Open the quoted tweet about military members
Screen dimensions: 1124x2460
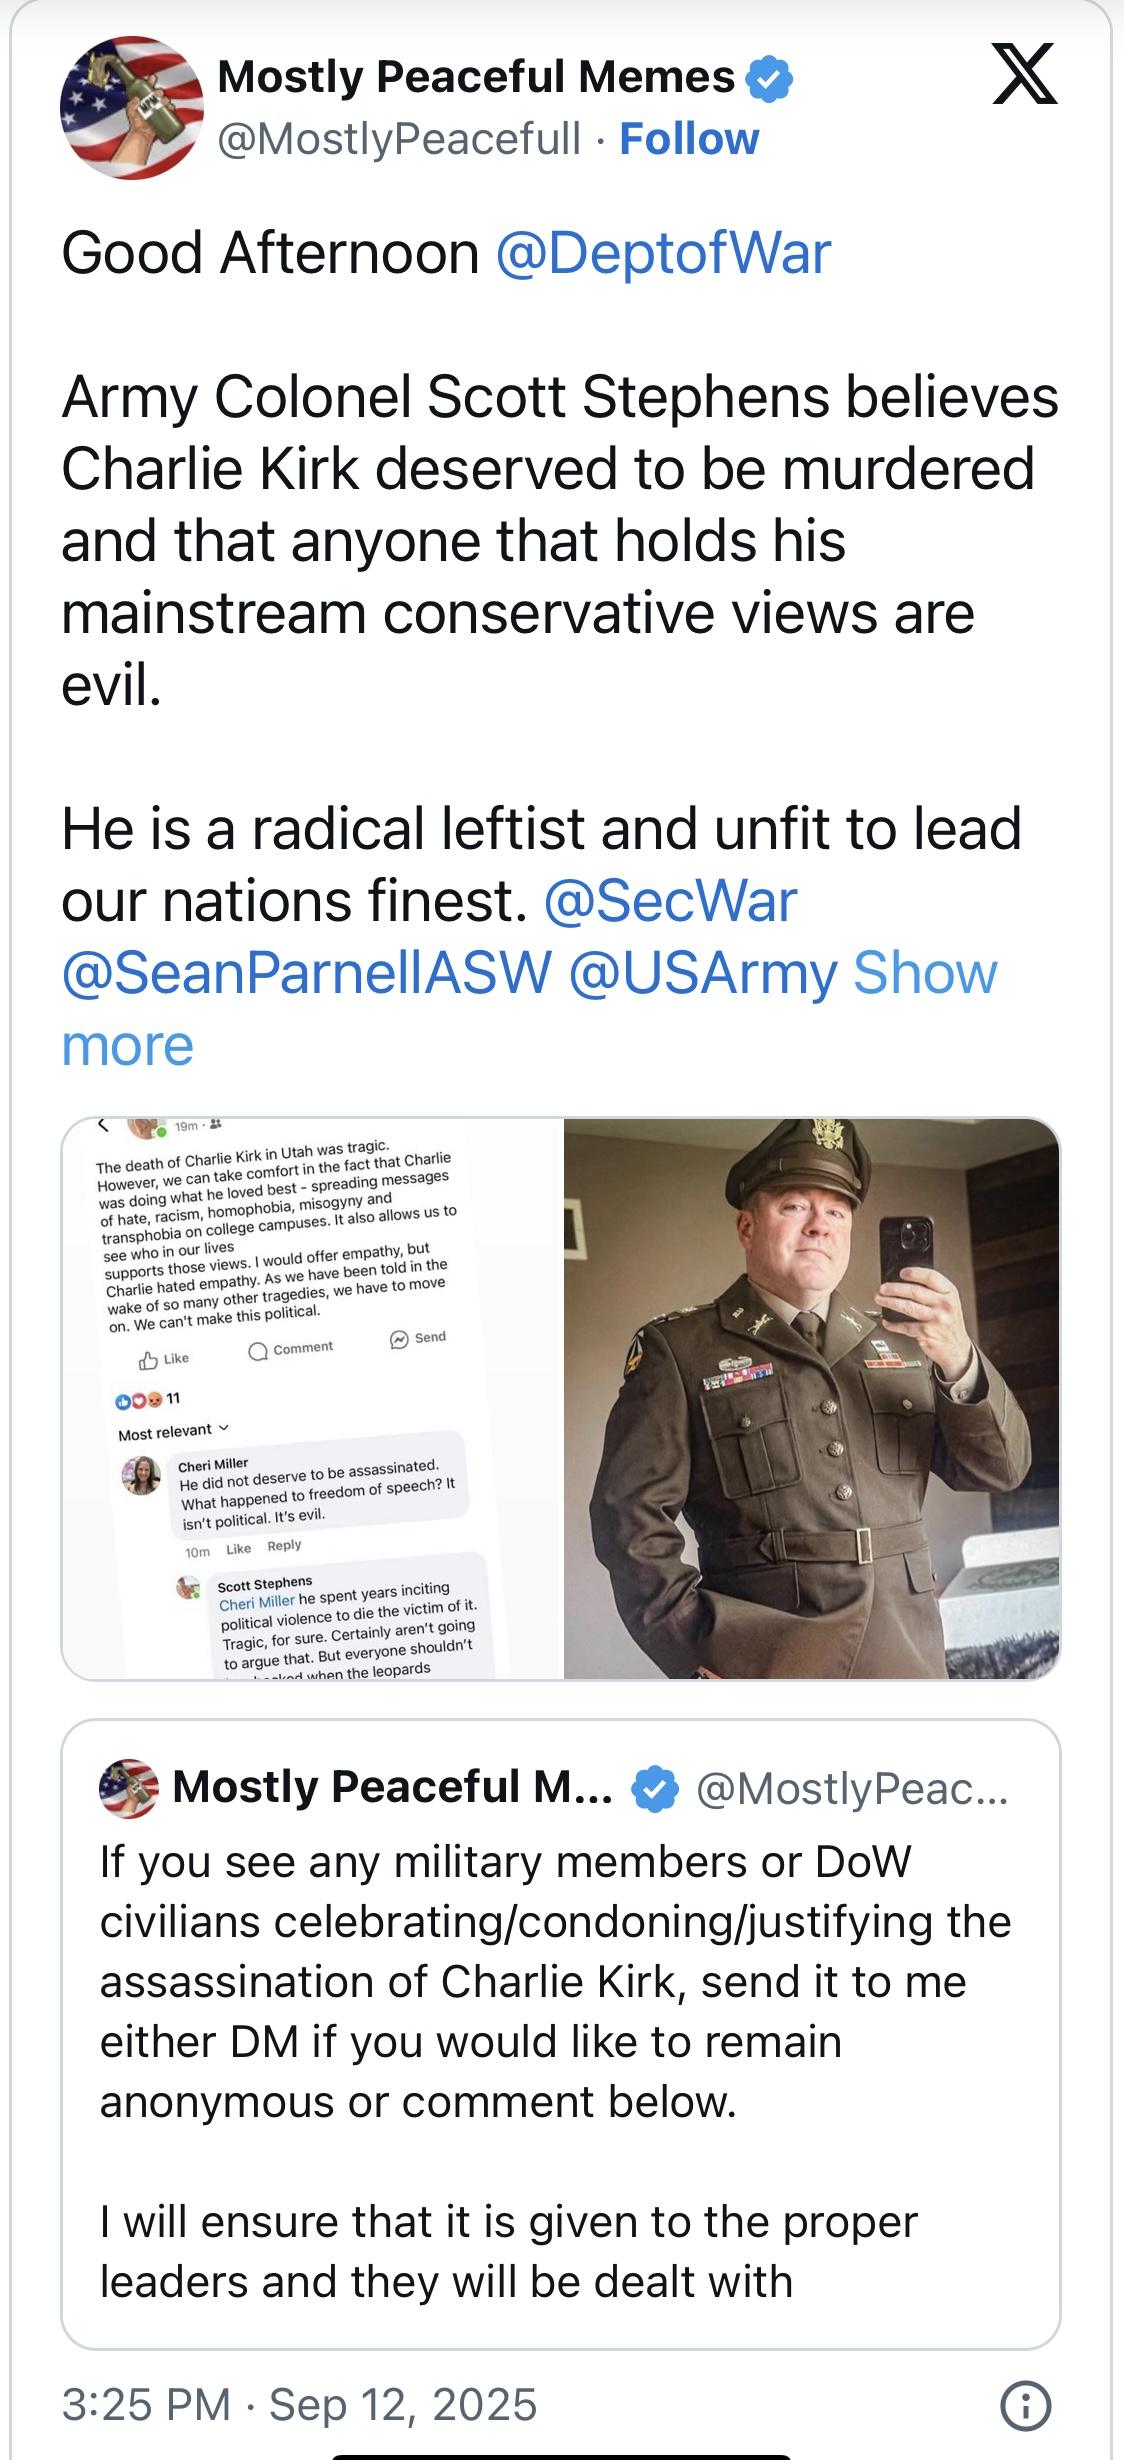(561, 2034)
